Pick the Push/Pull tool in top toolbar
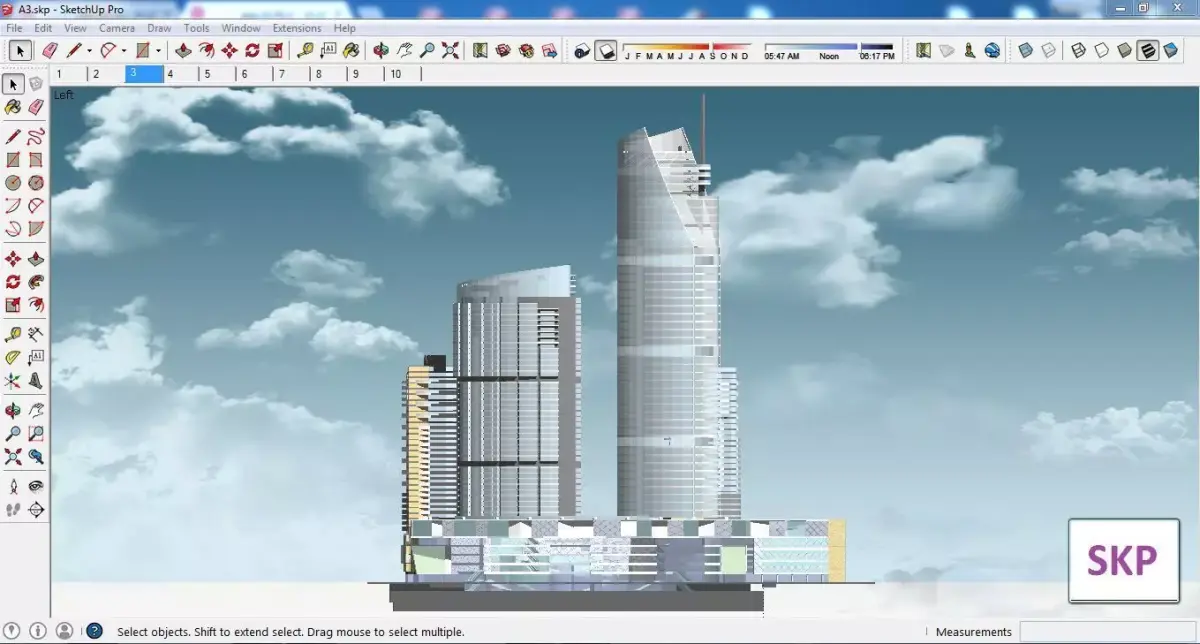 coord(183,50)
